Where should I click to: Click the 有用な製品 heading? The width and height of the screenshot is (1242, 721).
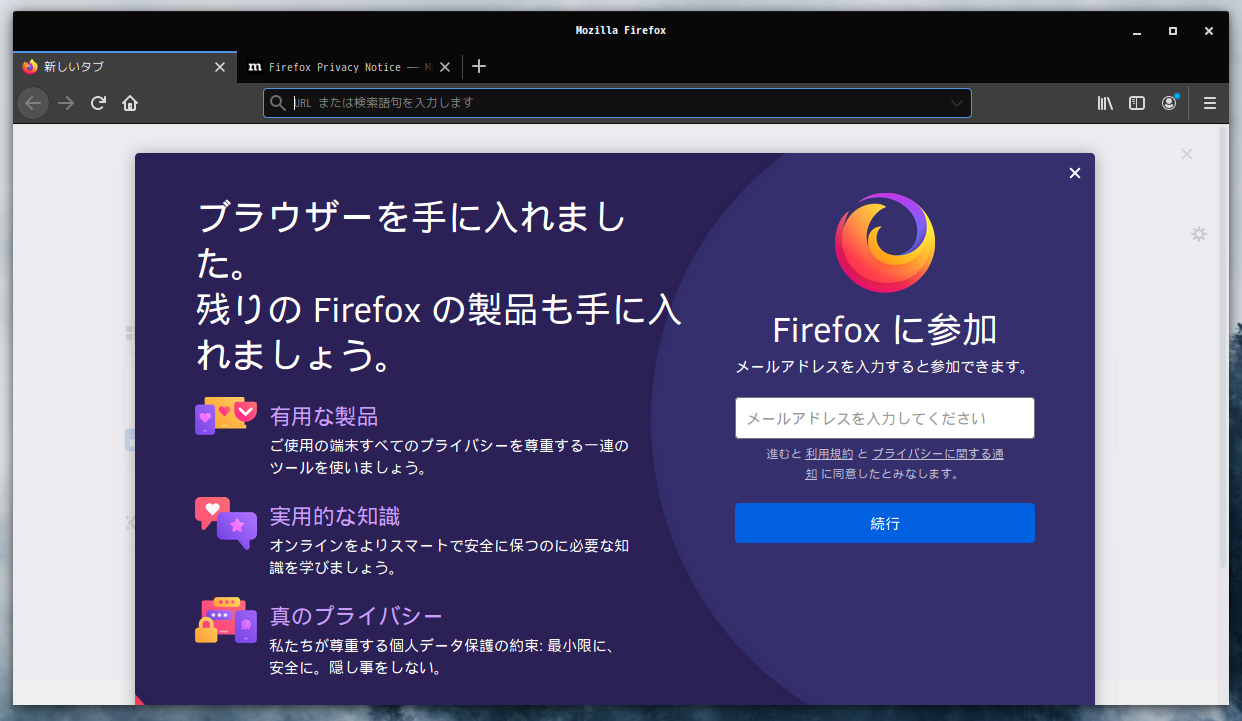click(324, 416)
